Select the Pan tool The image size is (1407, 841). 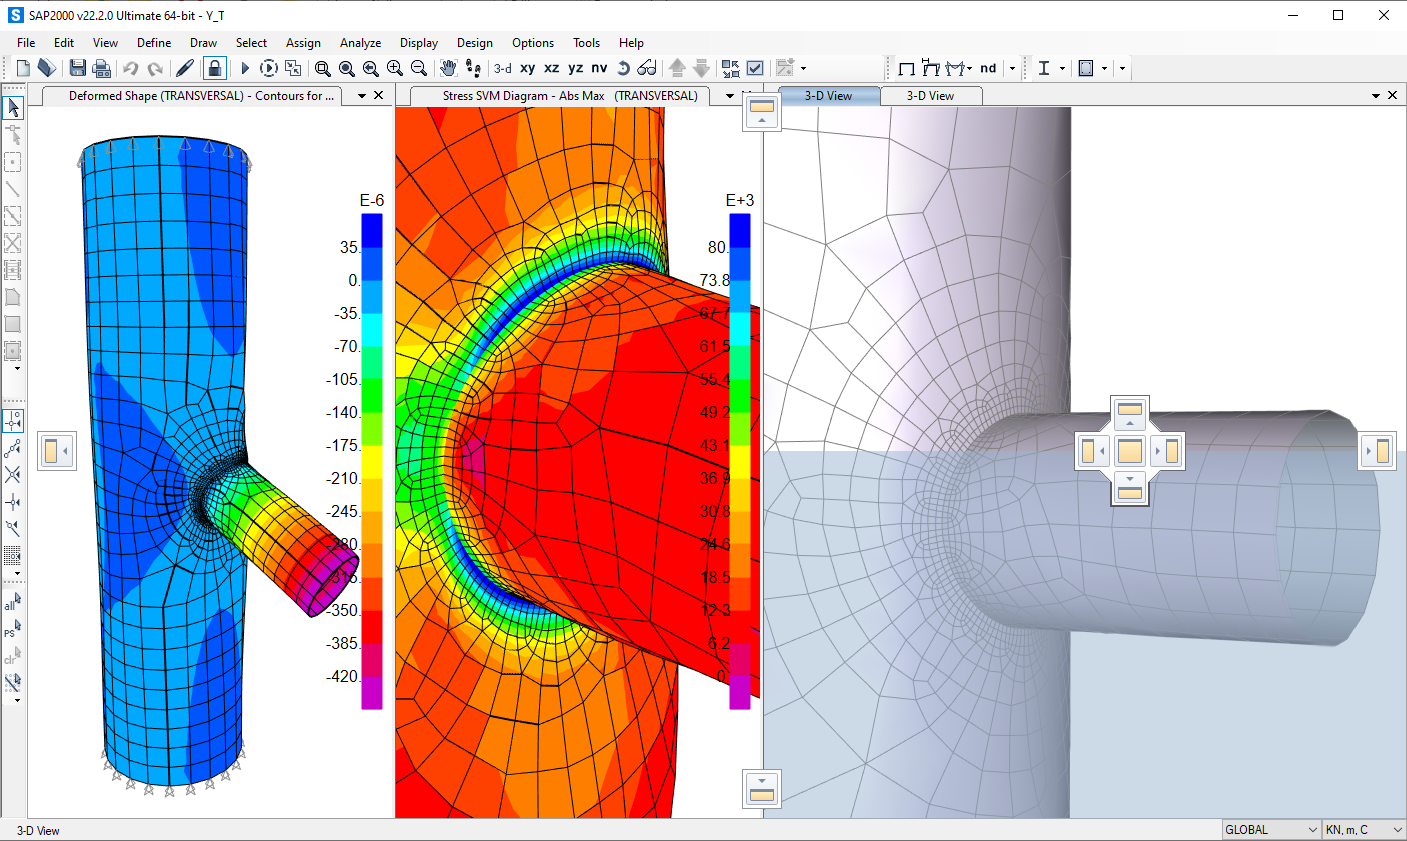[449, 68]
